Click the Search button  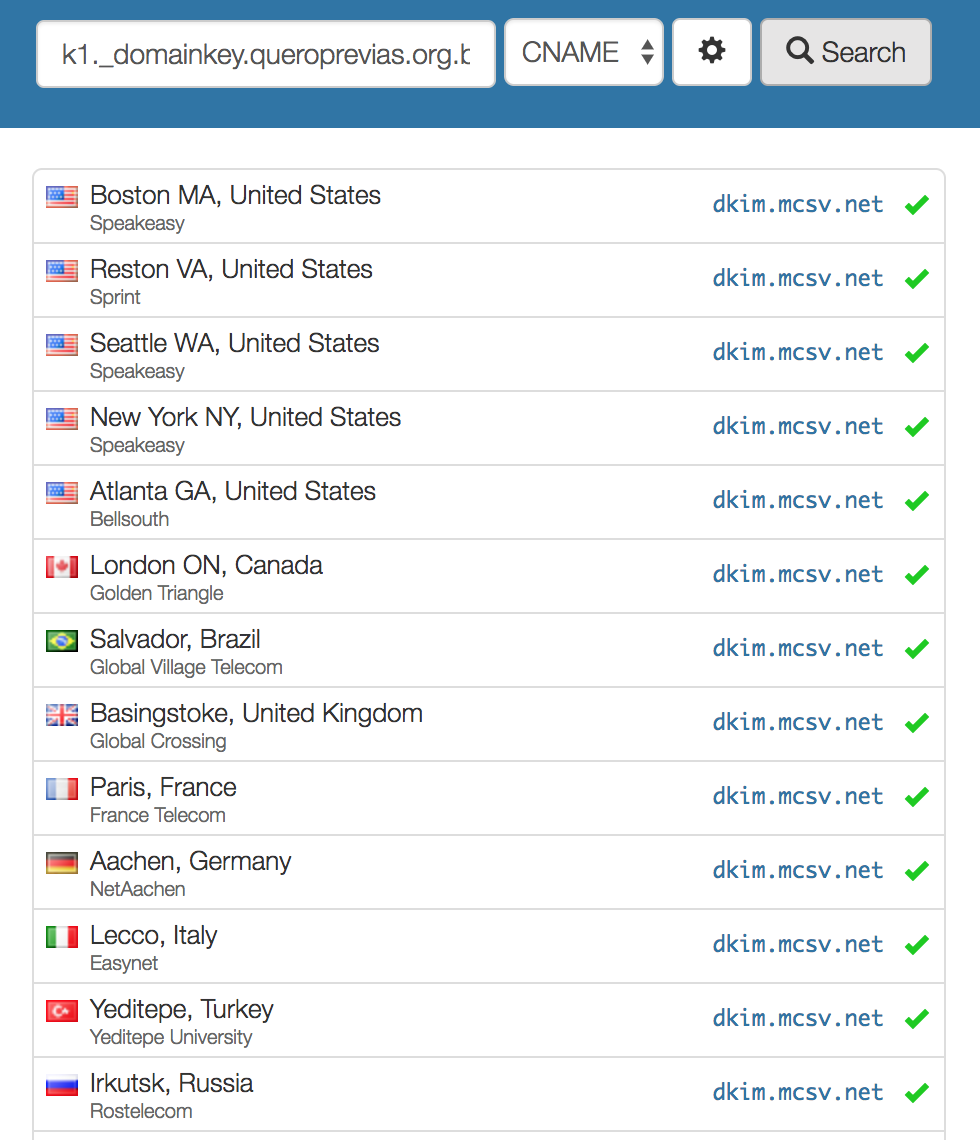point(846,52)
